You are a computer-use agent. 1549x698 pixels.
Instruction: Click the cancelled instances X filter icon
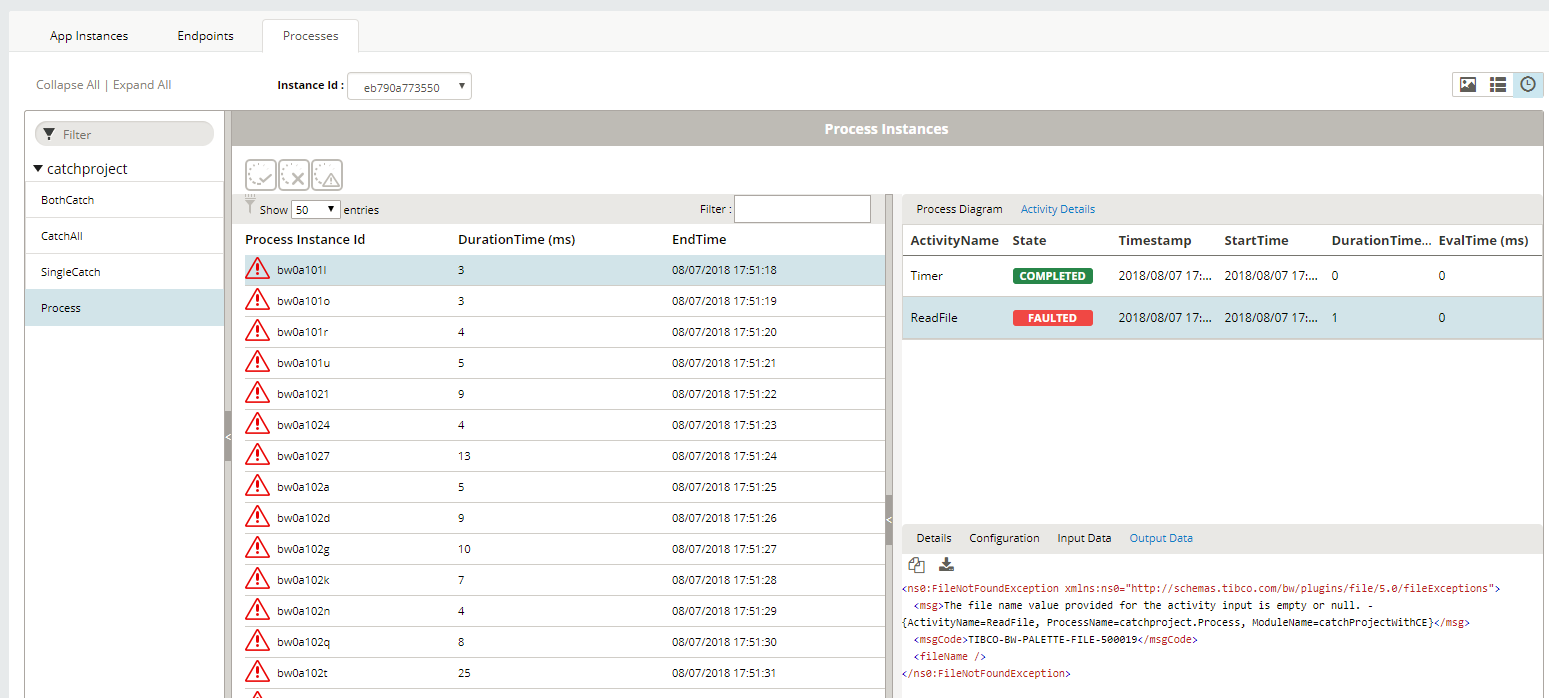[294, 175]
